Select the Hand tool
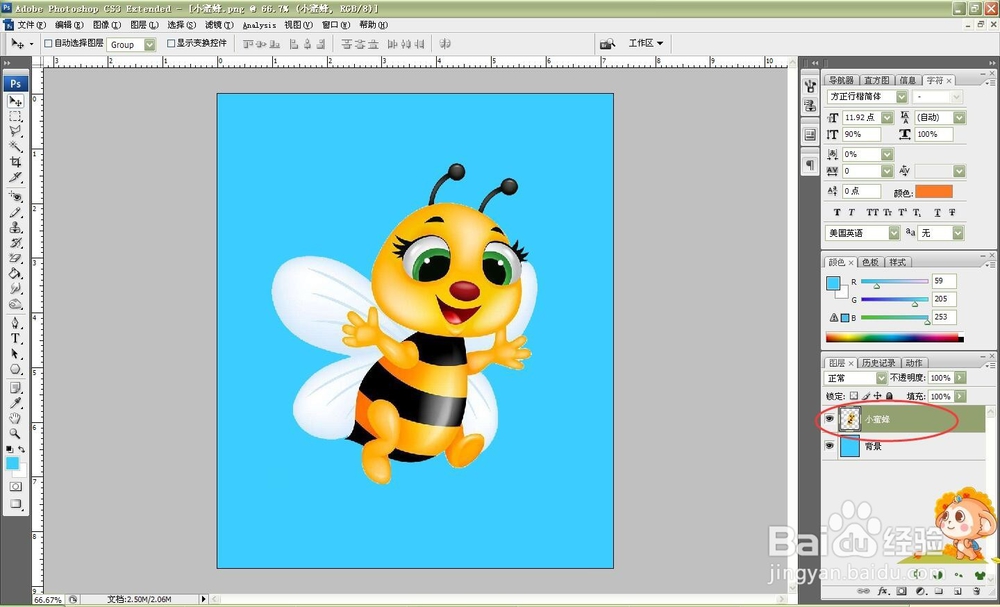1000x607 pixels. click(16, 418)
